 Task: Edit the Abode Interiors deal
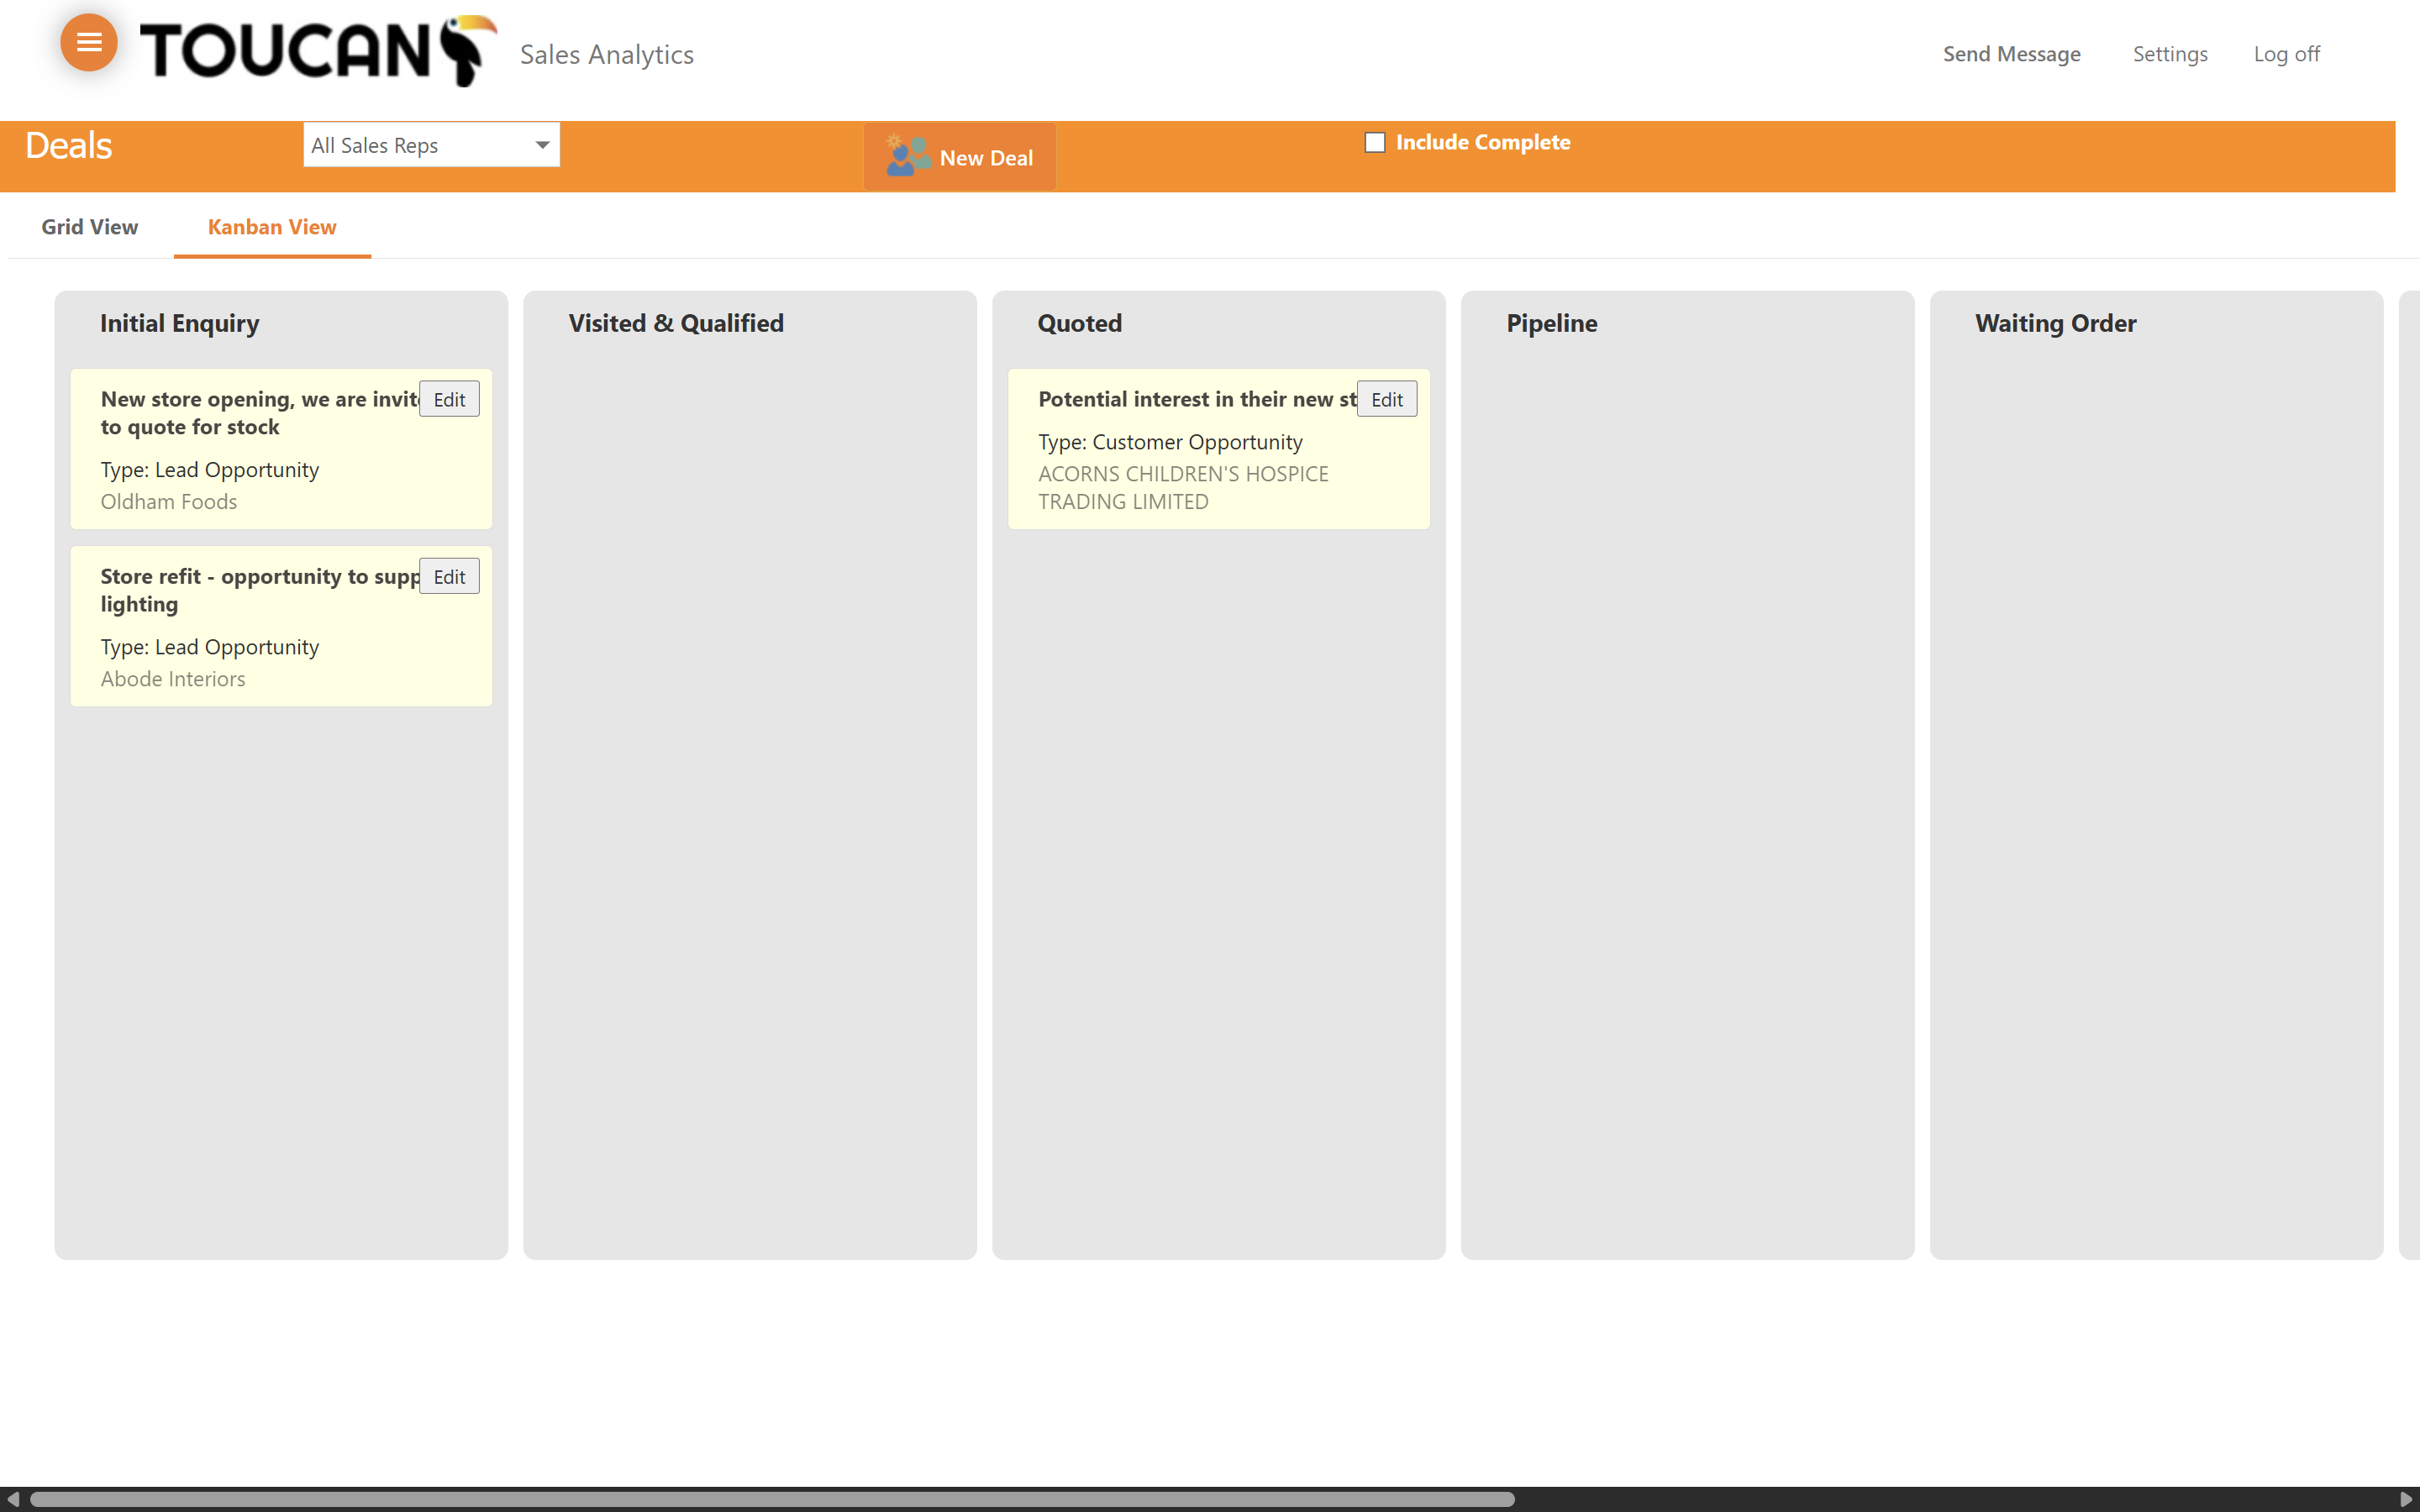click(449, 576)
